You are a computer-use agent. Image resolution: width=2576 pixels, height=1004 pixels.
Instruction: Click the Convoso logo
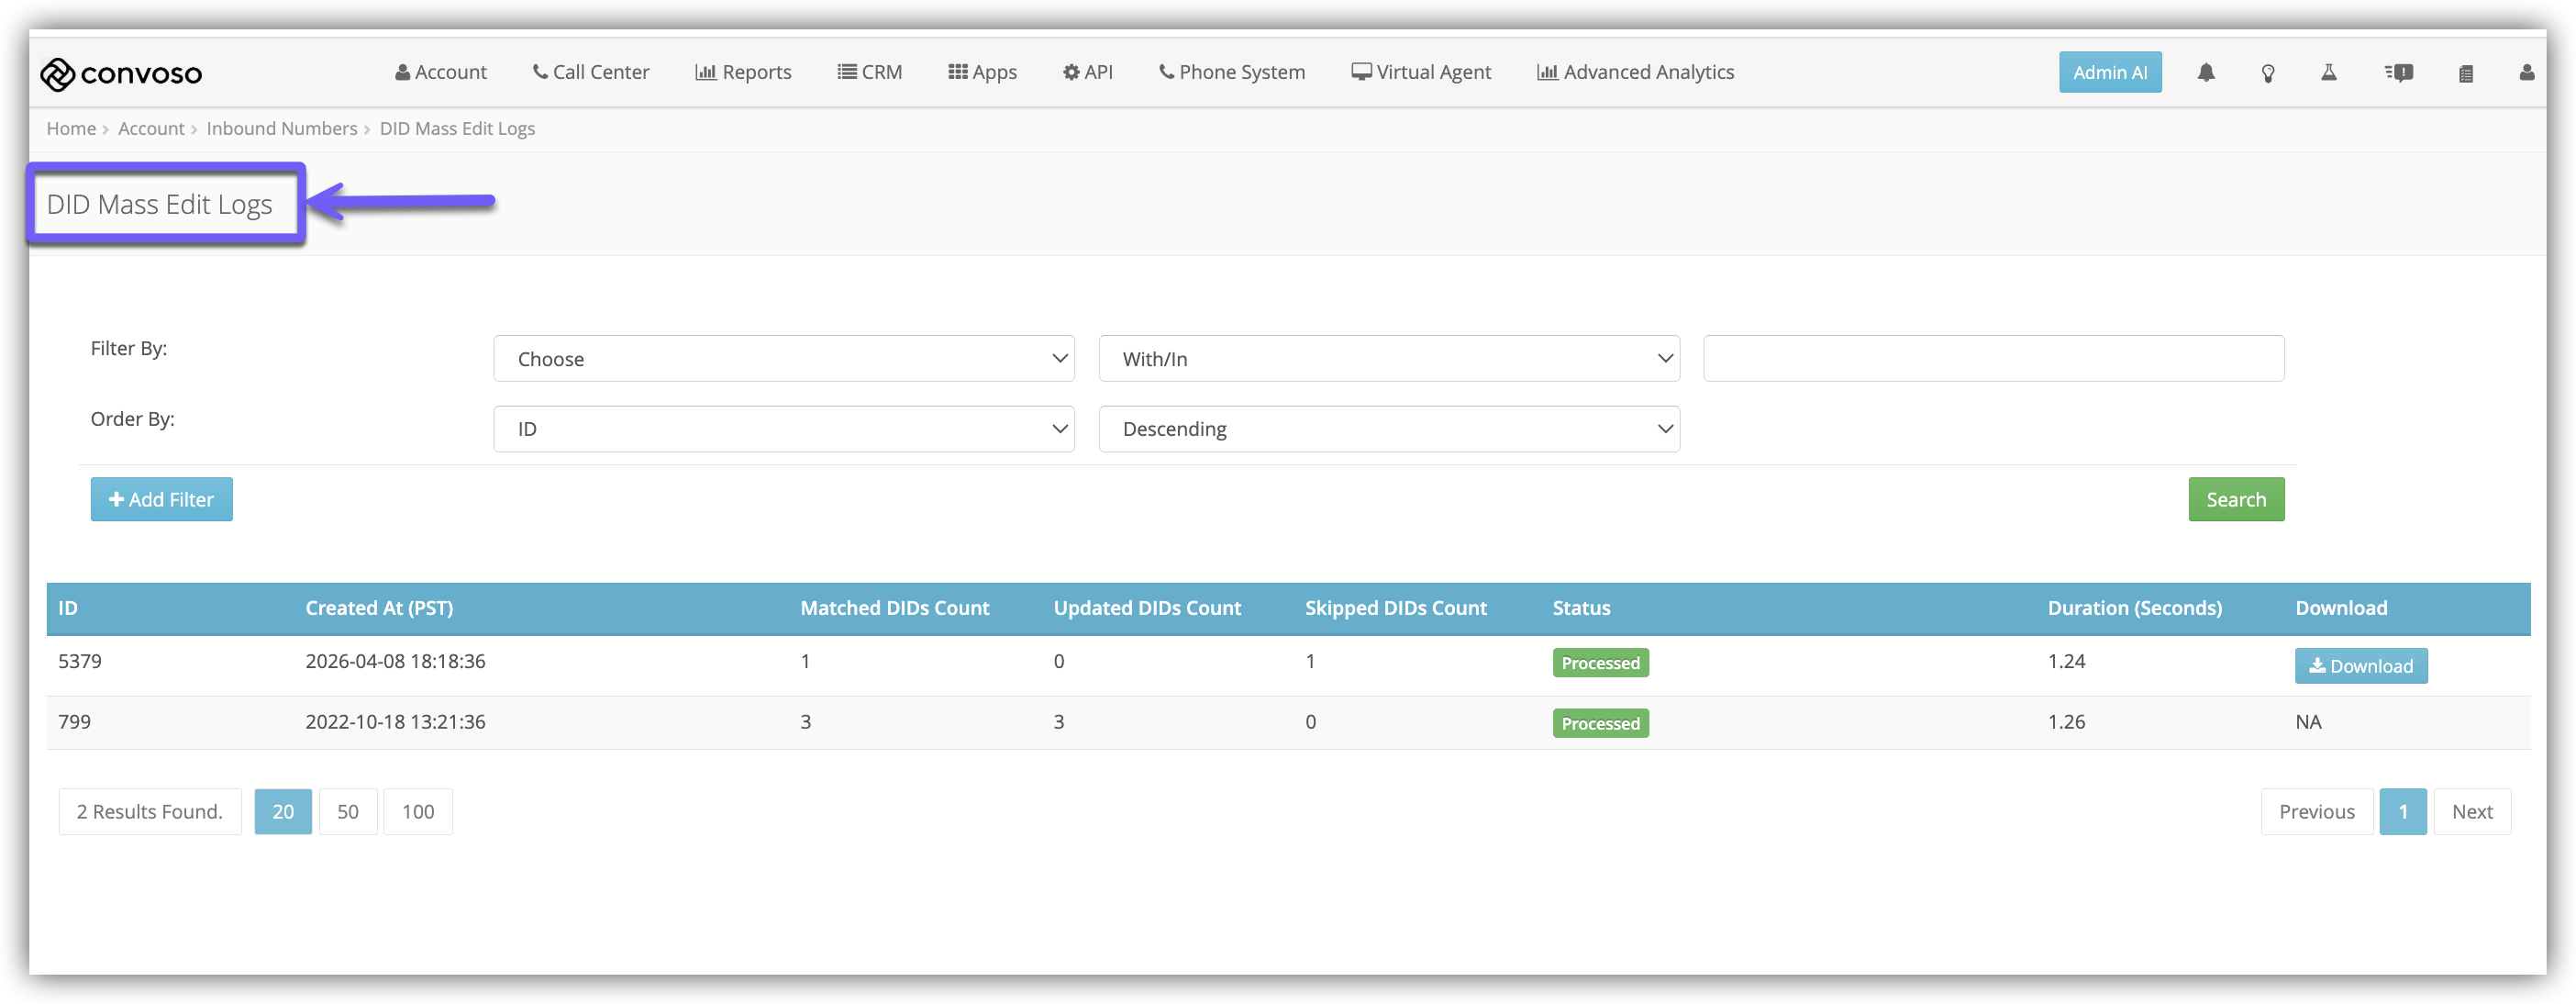click(121, 73)
